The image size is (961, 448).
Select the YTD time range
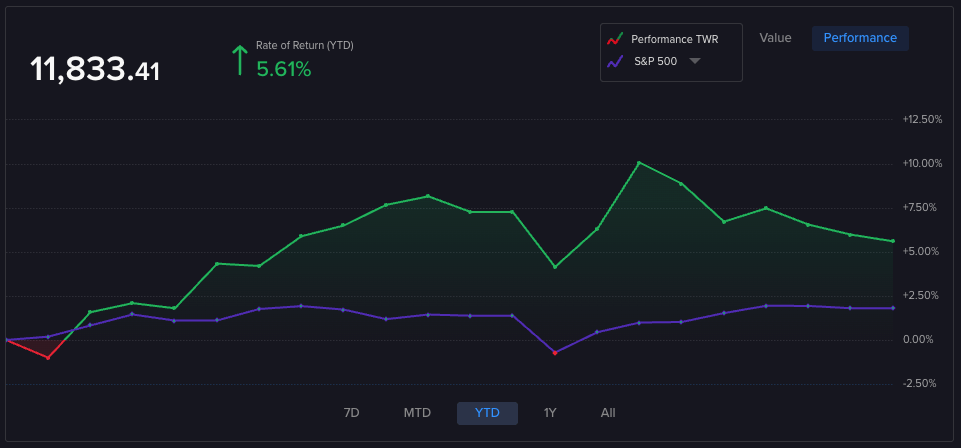click(487, 413)
